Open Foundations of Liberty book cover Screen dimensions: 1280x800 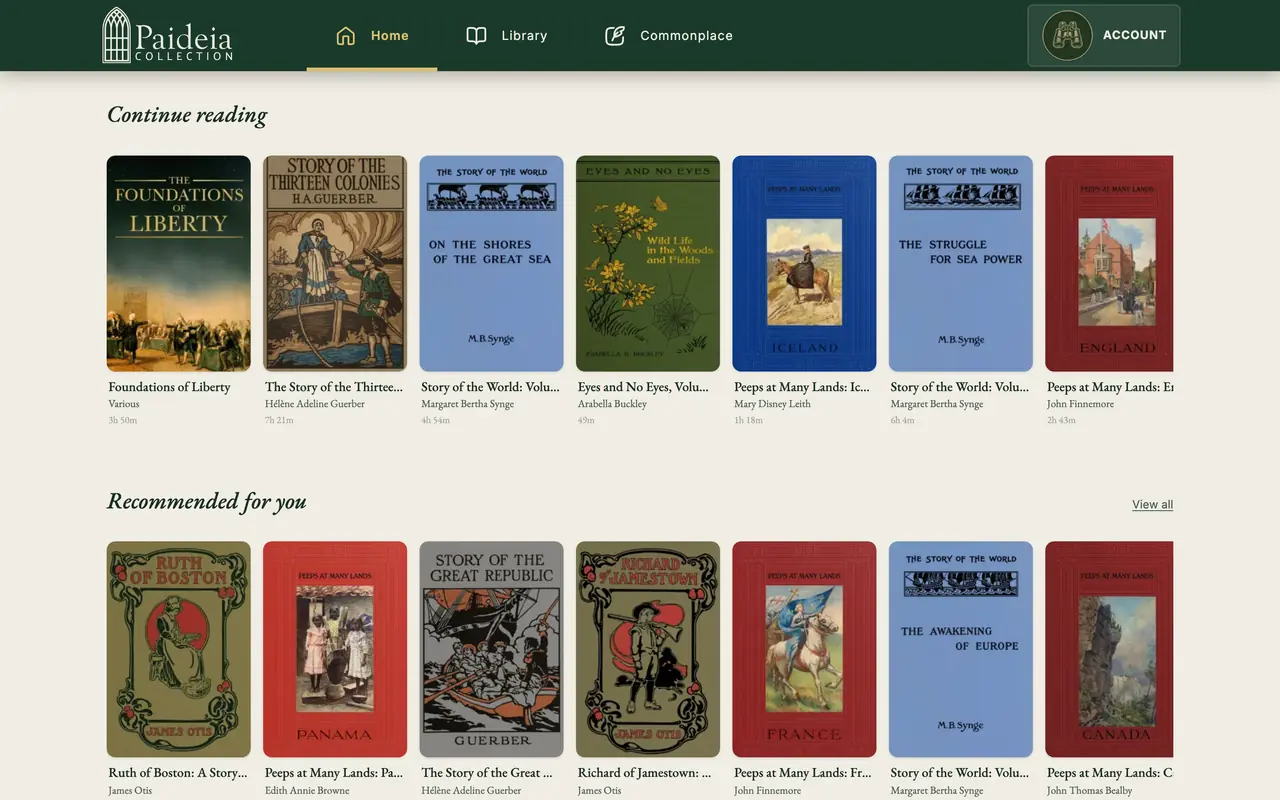[179, 264]
